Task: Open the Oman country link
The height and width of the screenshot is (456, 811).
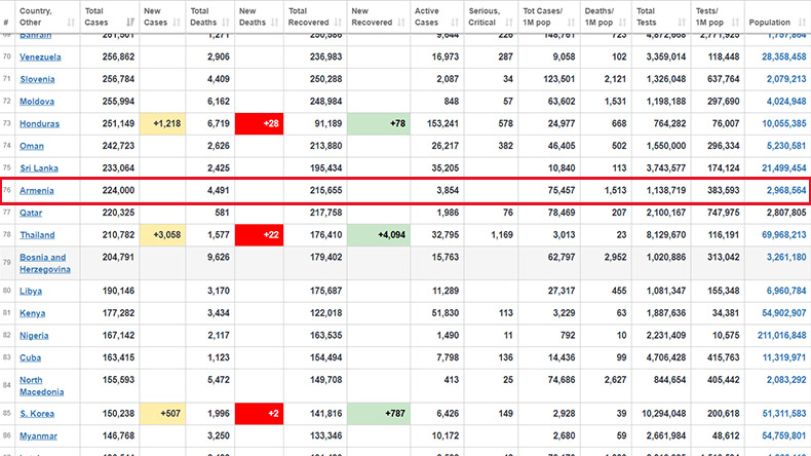Action: coord(32,146)
